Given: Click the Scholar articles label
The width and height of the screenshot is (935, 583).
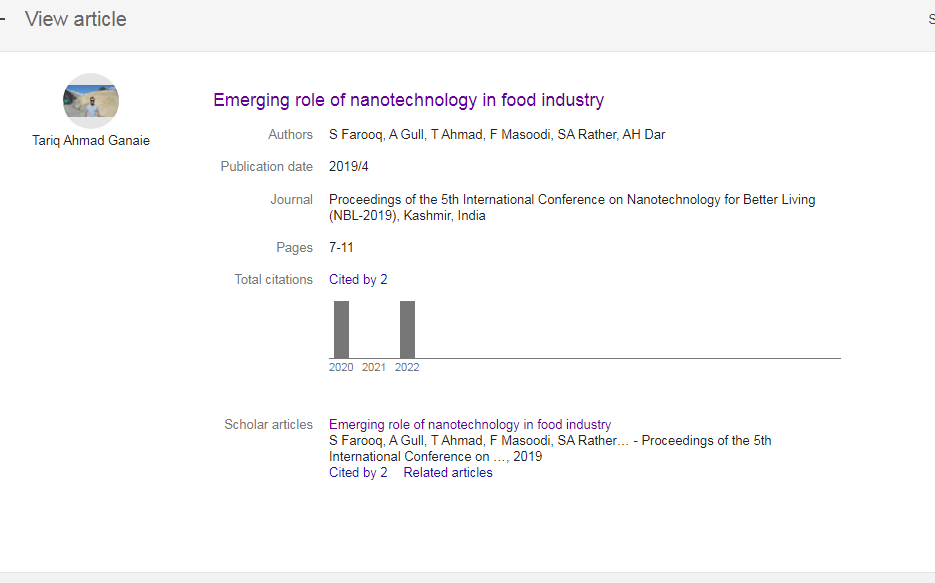Looking at the screenshot, I should tap(268, 425).
